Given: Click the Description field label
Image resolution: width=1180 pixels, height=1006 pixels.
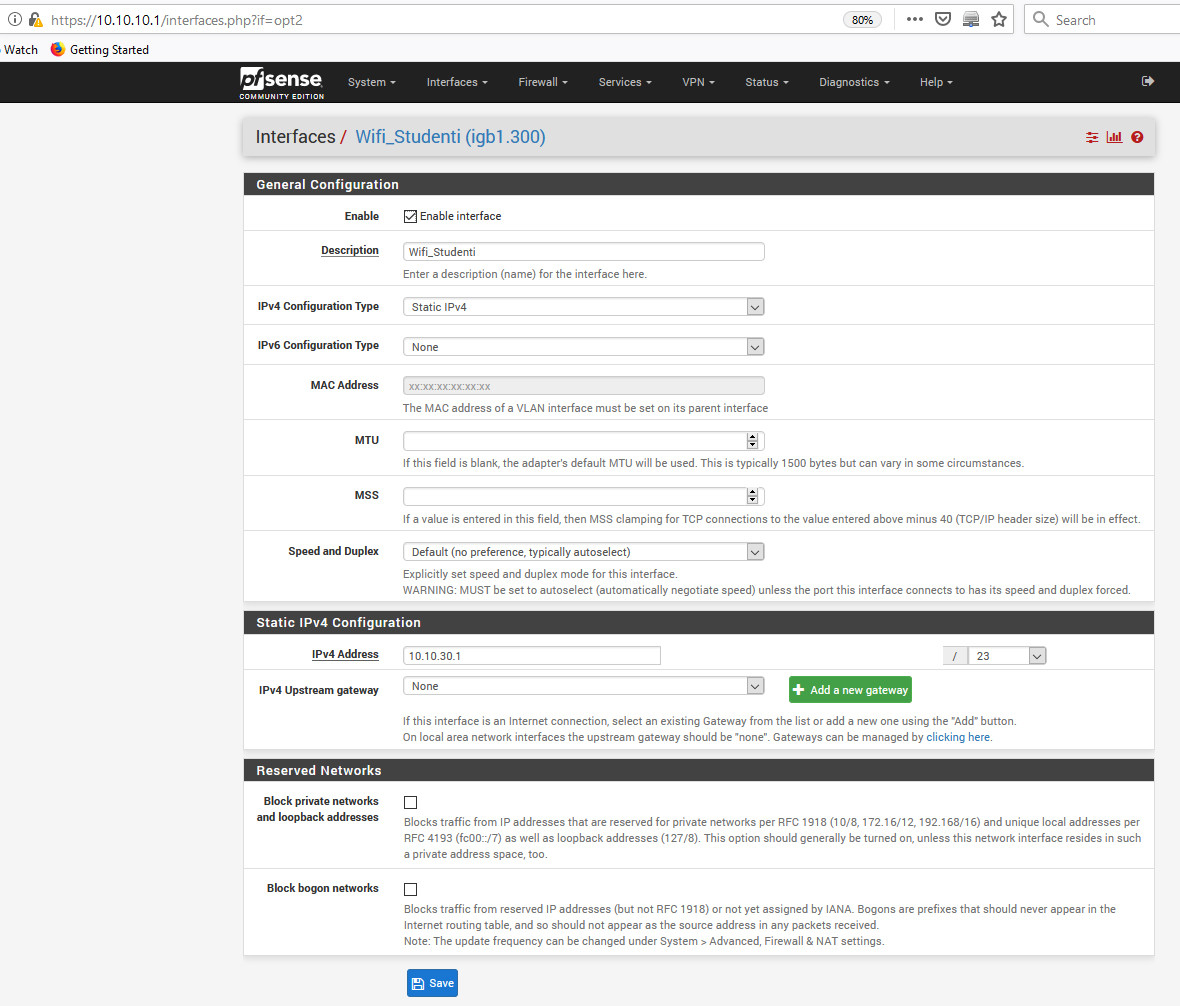Looking at the screenshot, I should tap(350, 251).
